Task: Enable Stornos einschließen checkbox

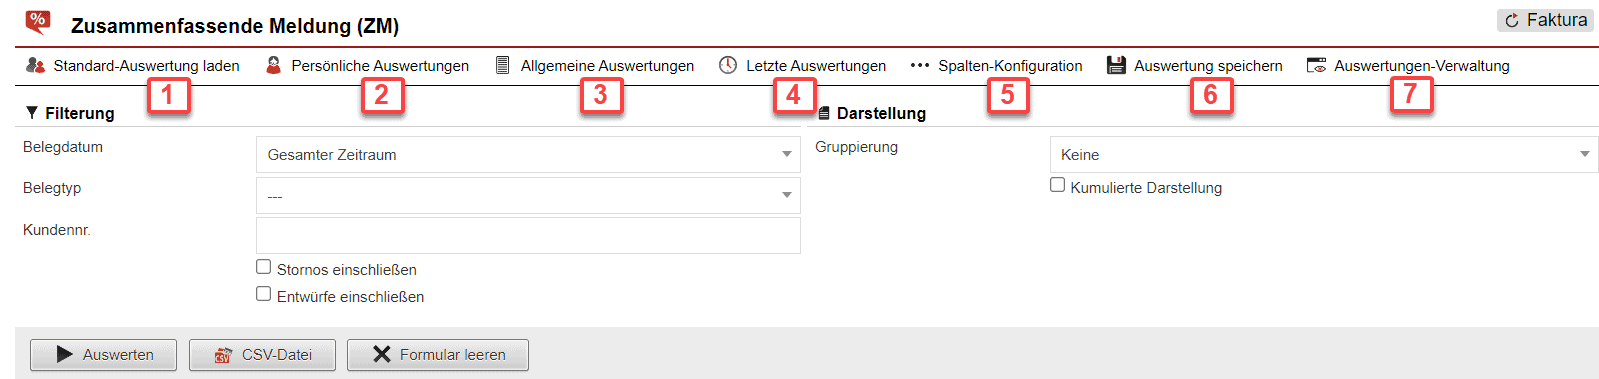Action: pyautogui.click(x=263, y=267)
